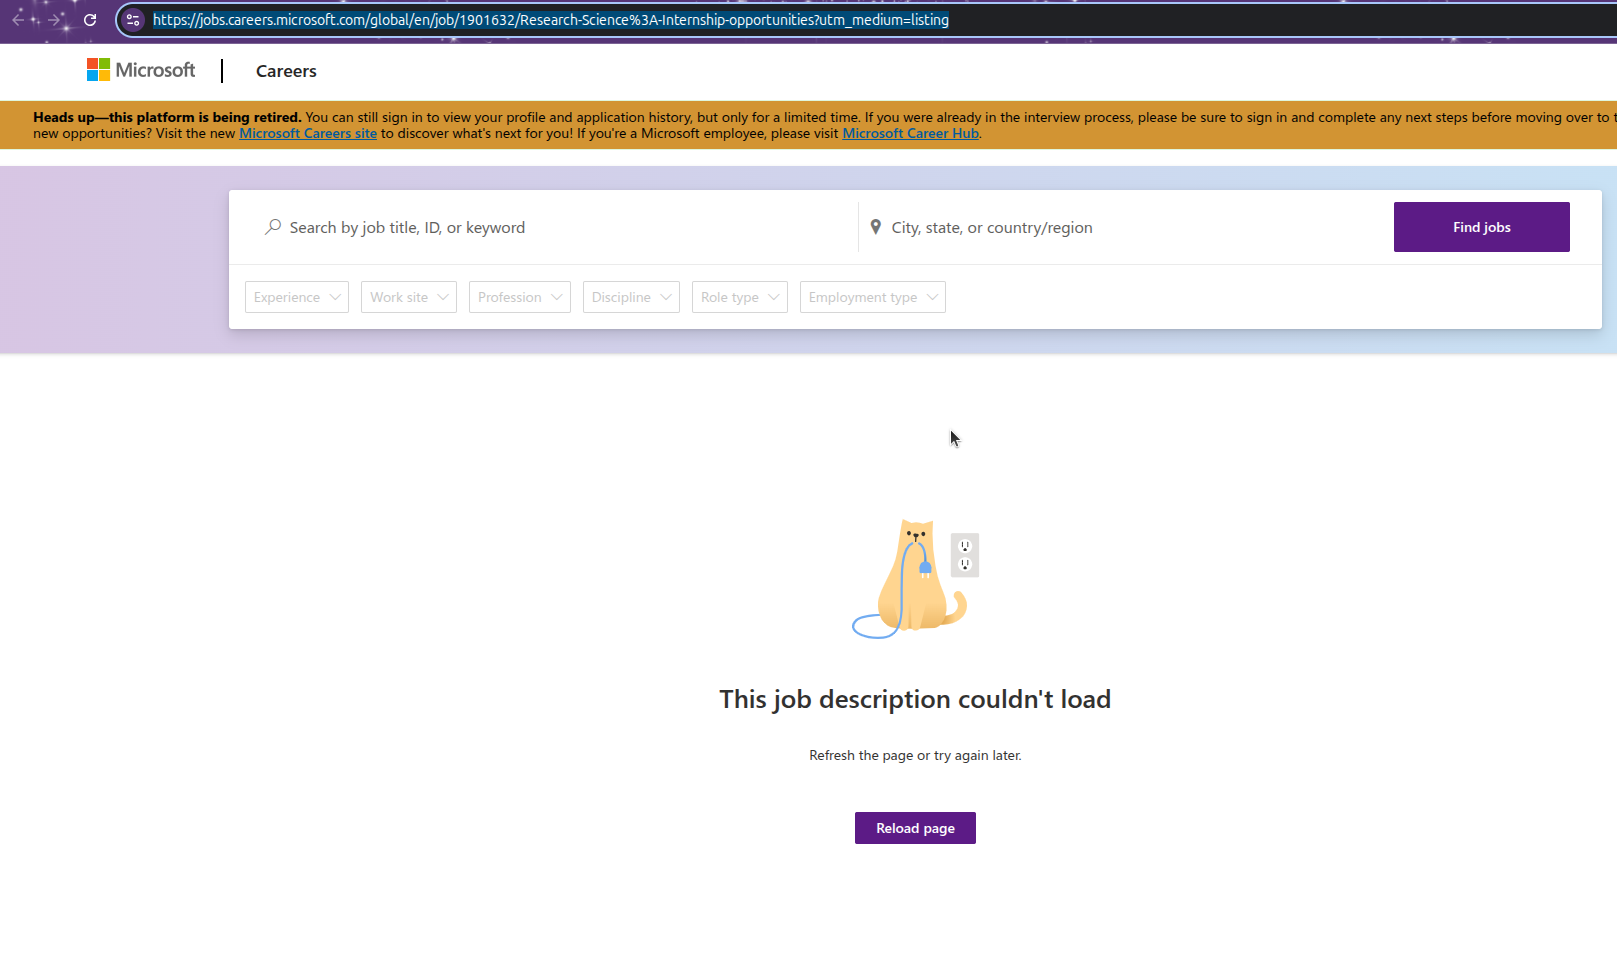
Task: Click the 'Heads up—this platform is being retired' text
Action: (x=167, y=117)
